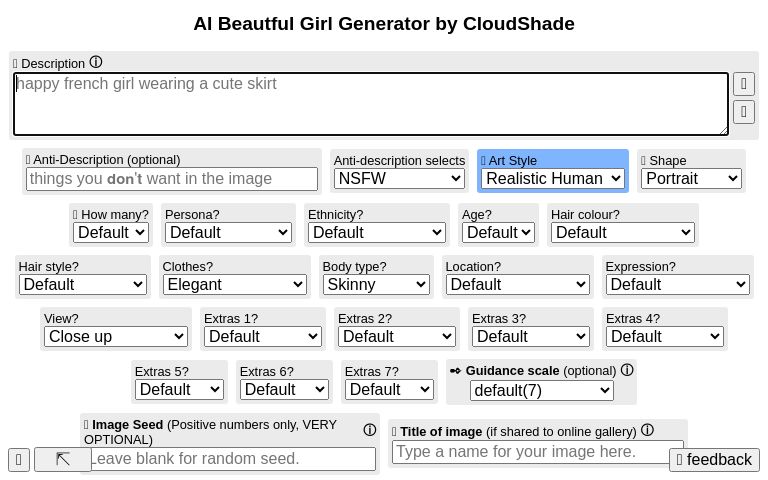Expand the Body type dropdown
768x480 pixels.
pos(376,284)
